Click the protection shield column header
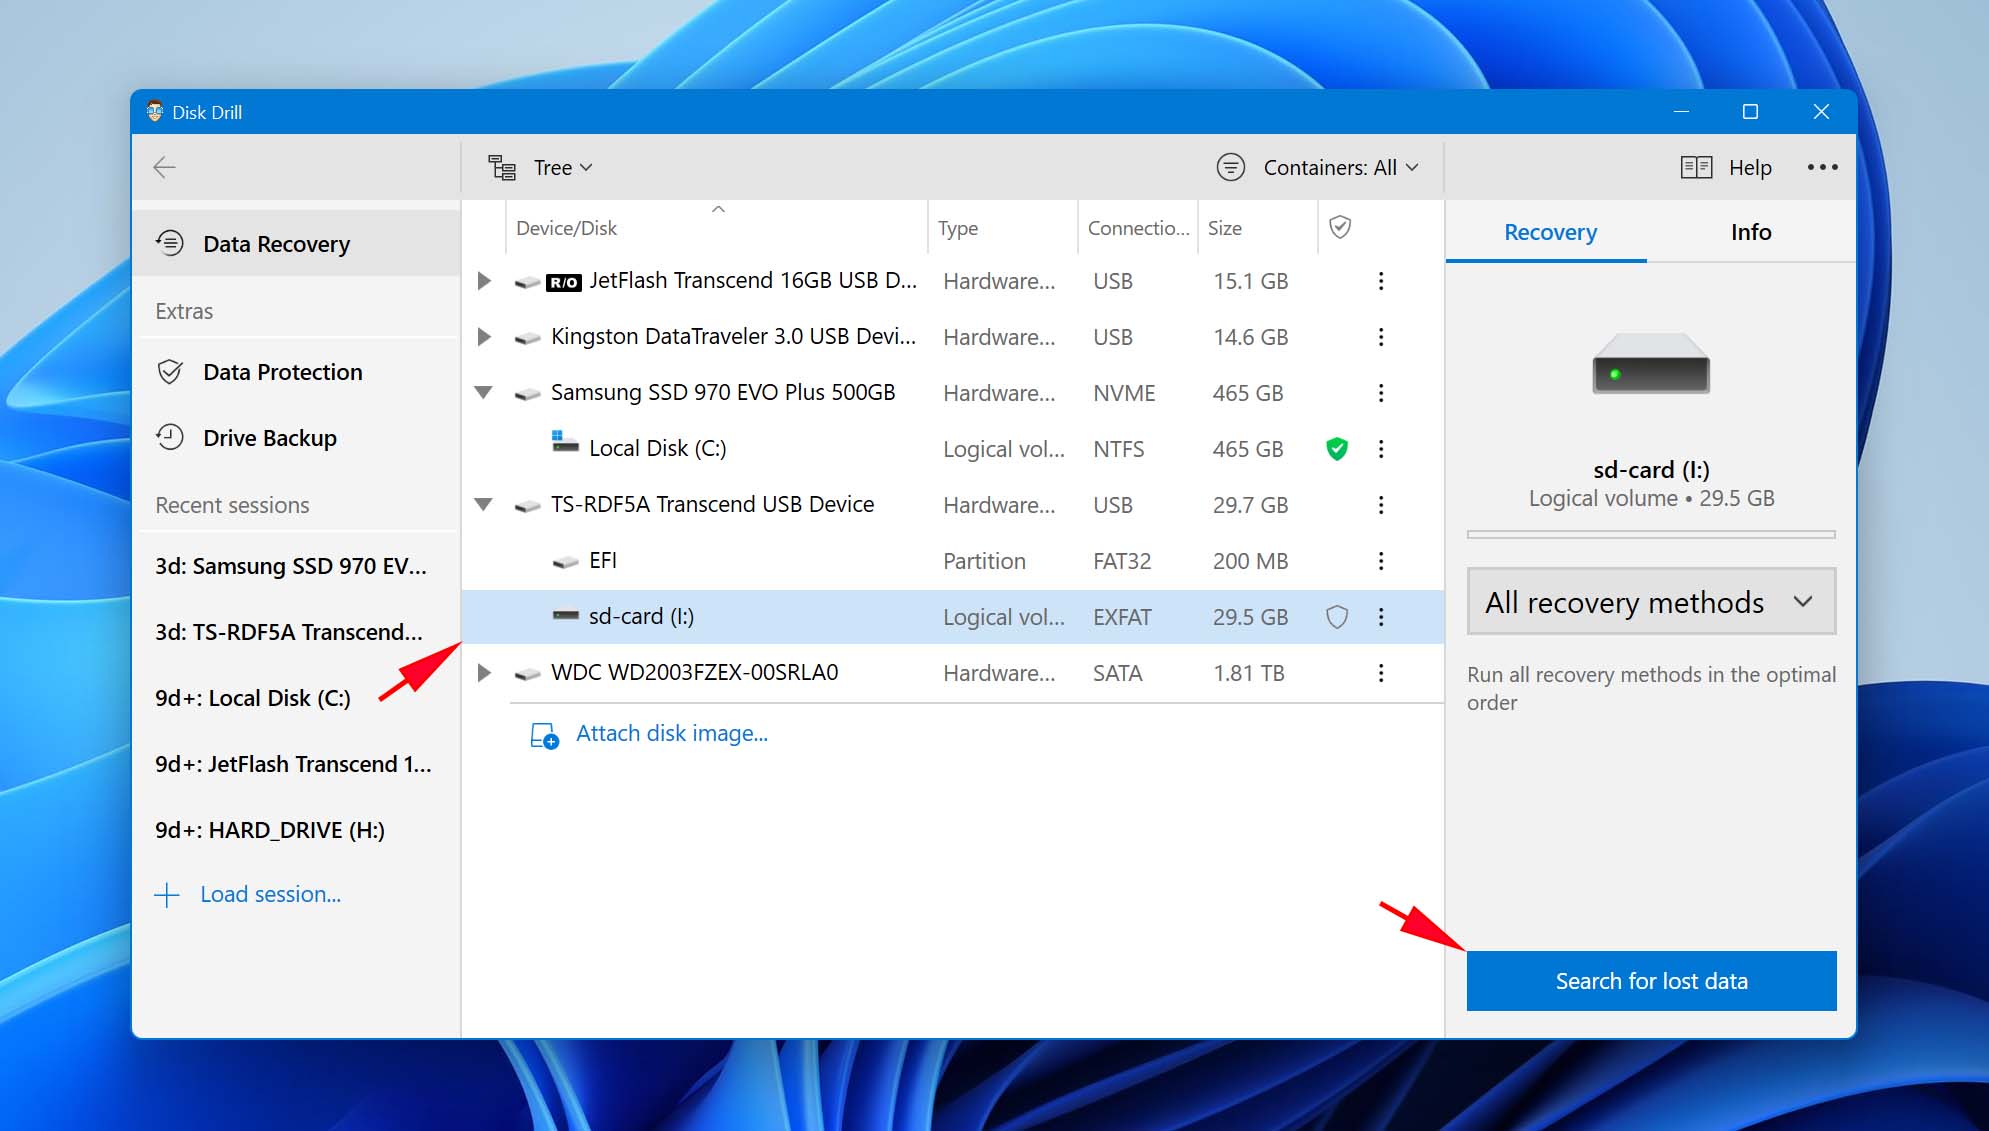1989x1131 pixels. (1340, 227)
